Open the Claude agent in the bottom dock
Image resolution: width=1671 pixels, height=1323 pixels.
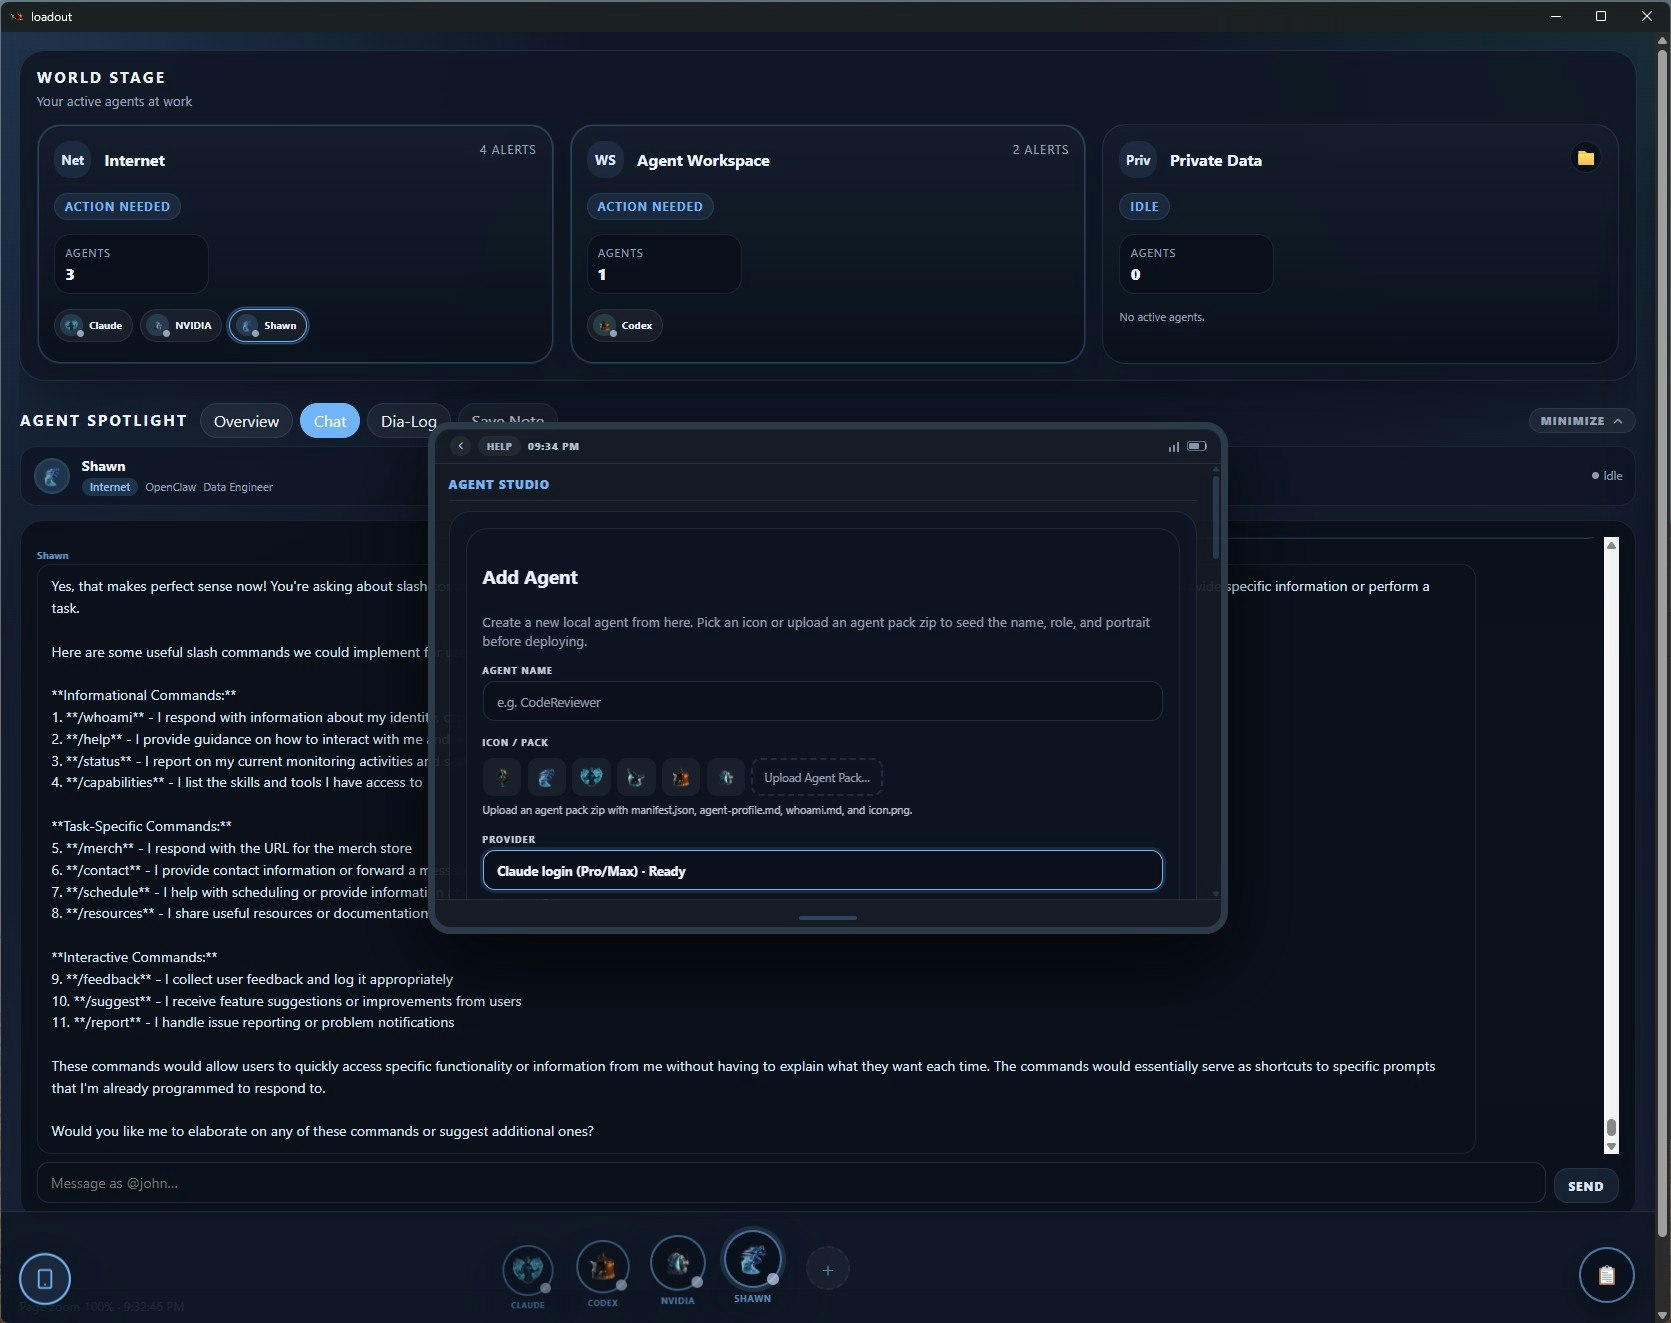pos(527,1269)
